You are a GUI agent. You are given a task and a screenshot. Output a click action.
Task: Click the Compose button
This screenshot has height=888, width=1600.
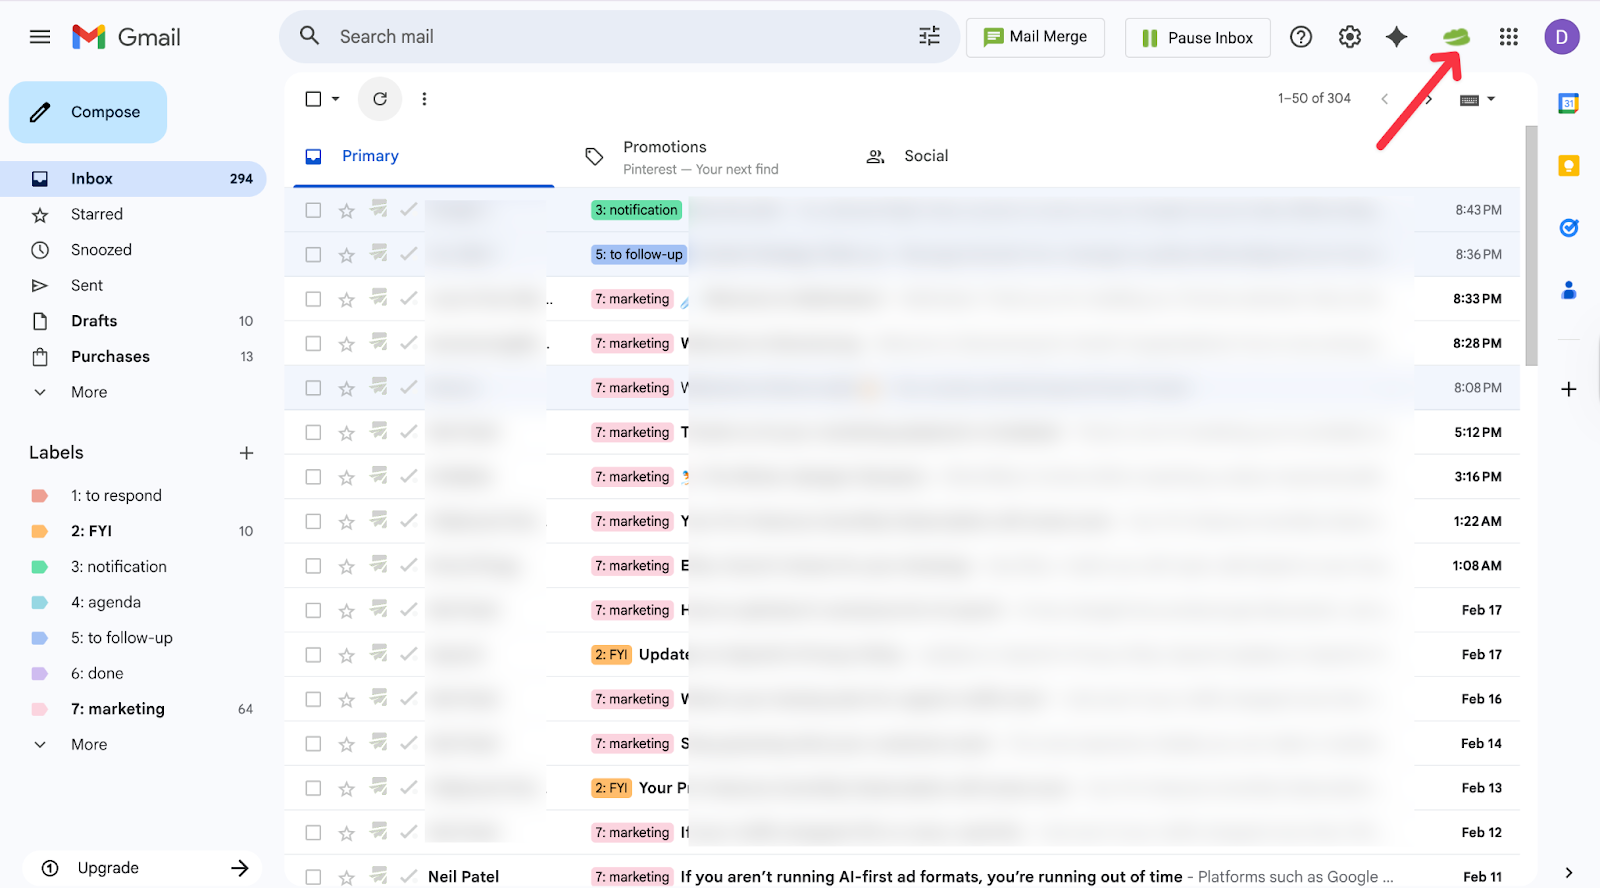coord(88,112)
